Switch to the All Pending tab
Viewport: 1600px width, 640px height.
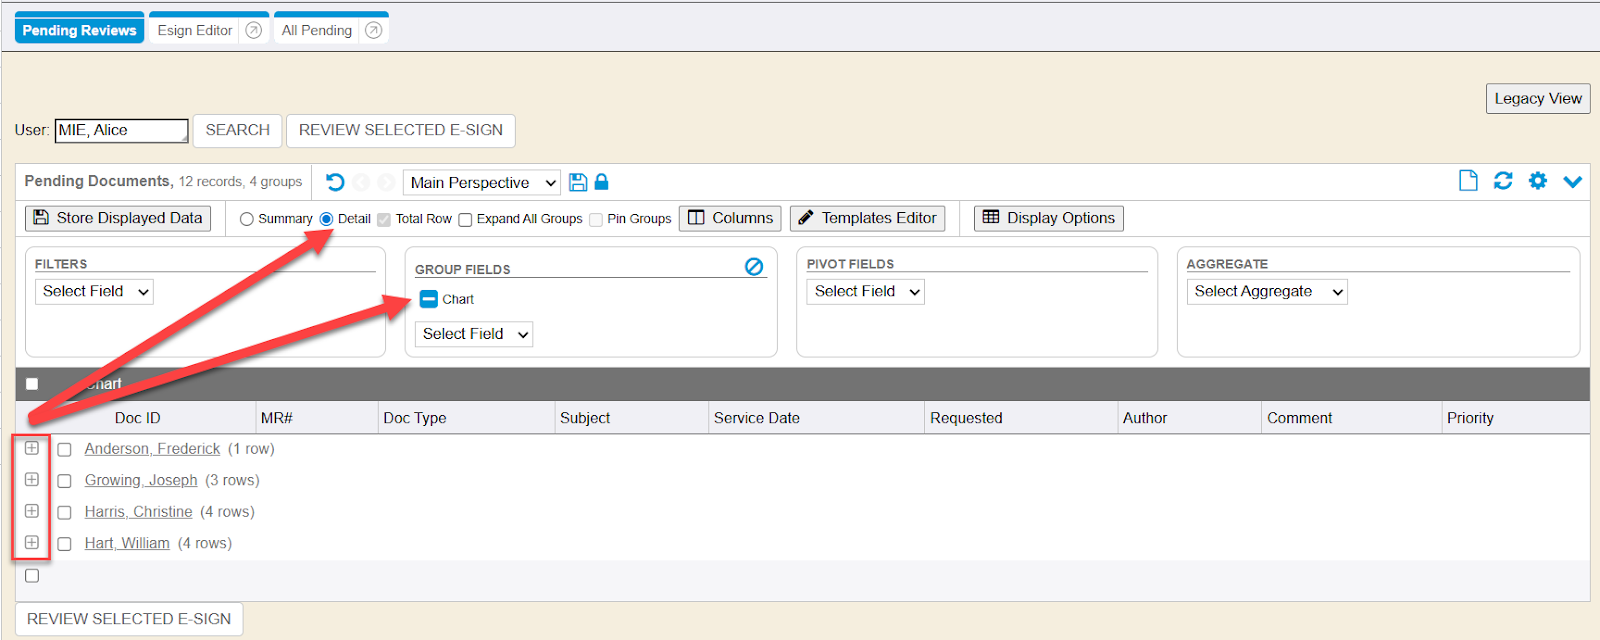point(317,30)
